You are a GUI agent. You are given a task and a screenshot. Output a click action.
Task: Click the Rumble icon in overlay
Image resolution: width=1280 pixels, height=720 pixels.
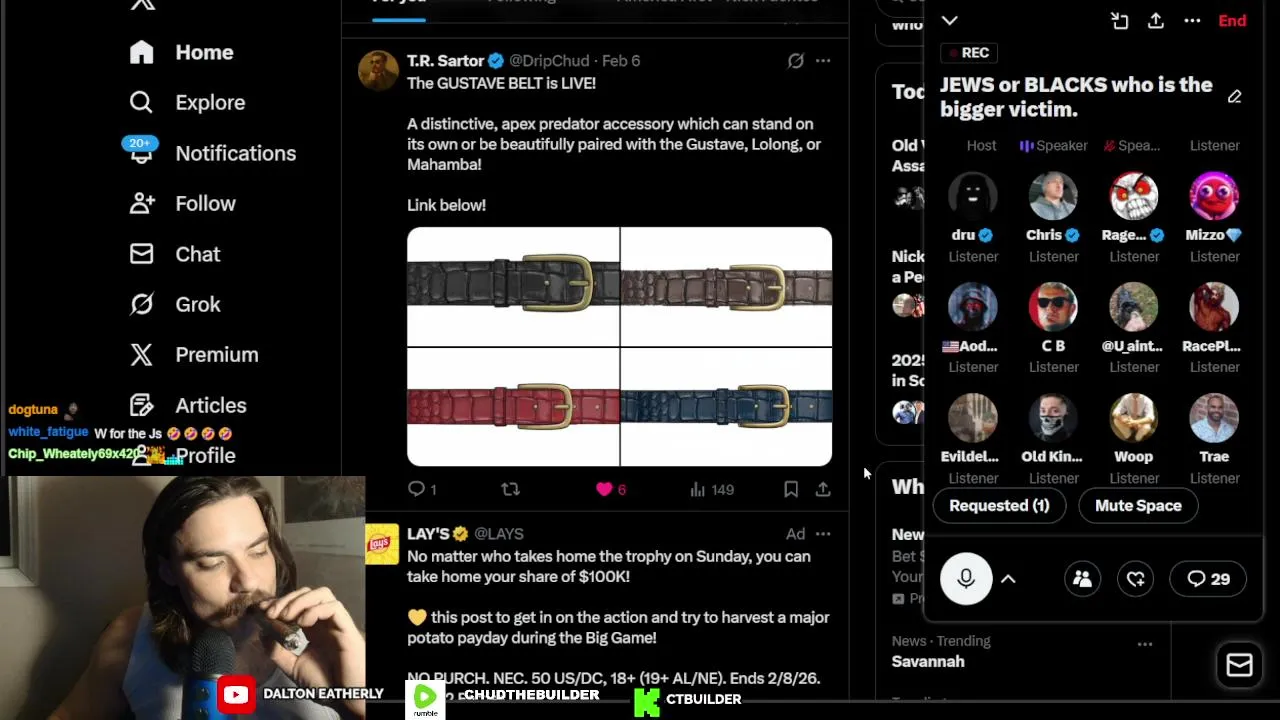tap(425, 699)
